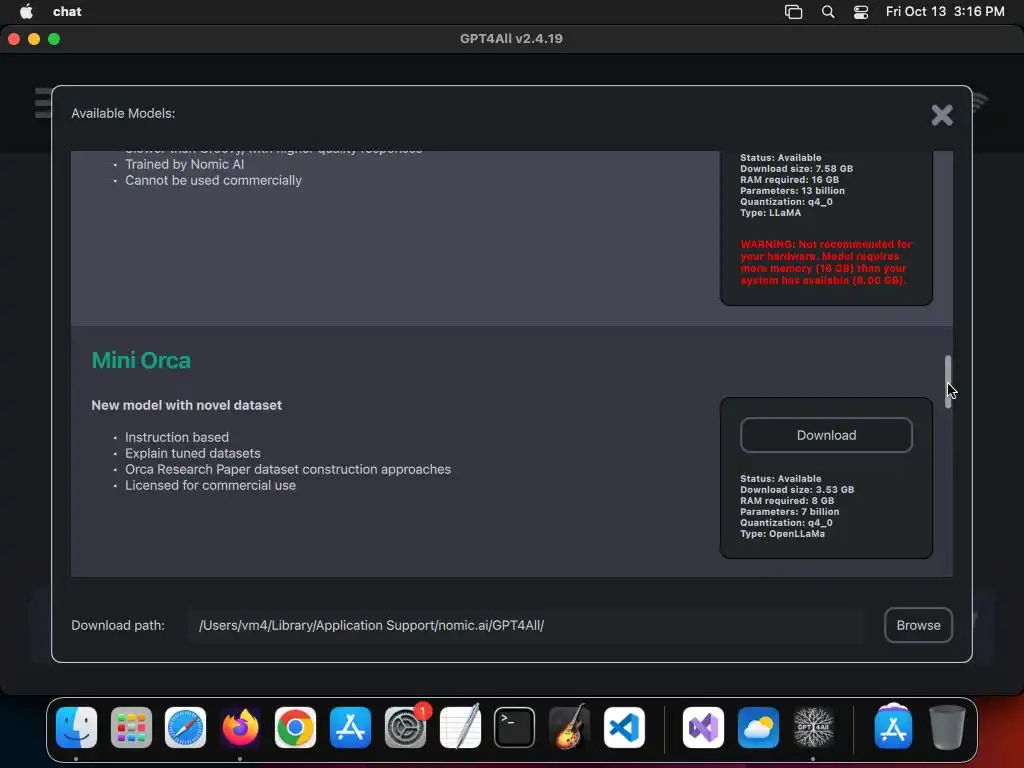Open Terminal from the dock
Image resolution: width=1024 pixels, height=768 pixels.
pyautogui.click(x=515, y=727)
